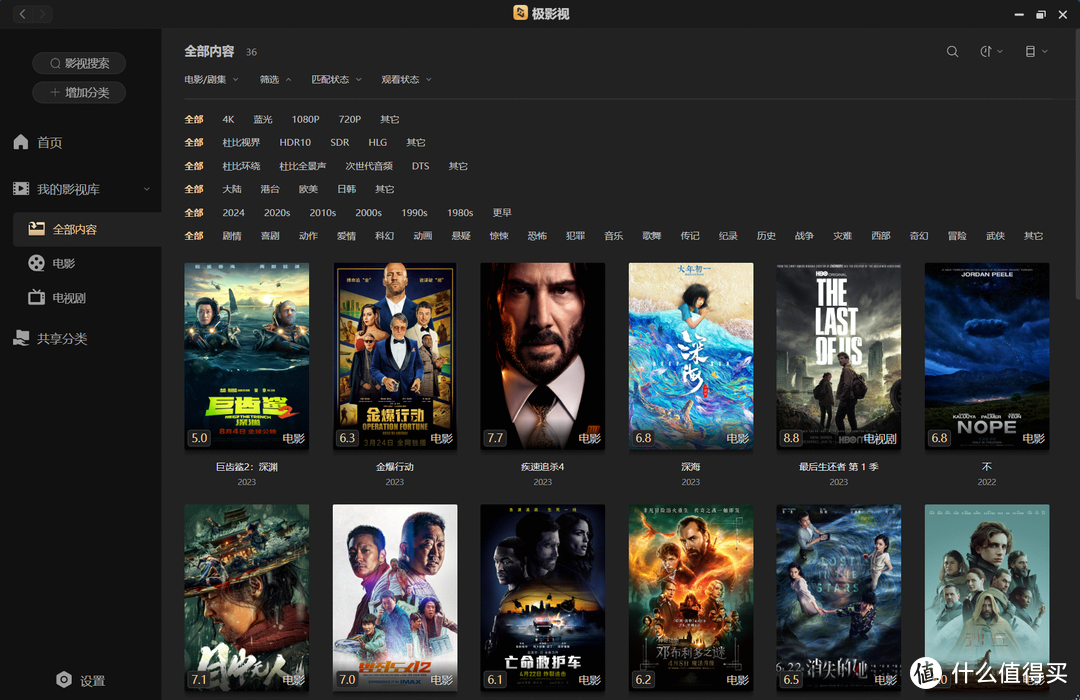Open 电影 via the film reel icon
Viewport: 1080px width, 700px height.
[x=37, y=263]
